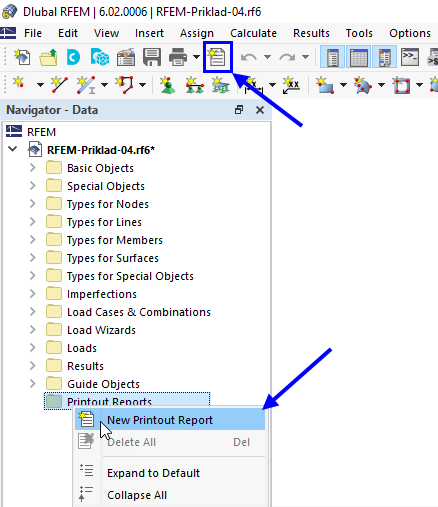Viewport: 438px width, 507px height.
Task: Open the Calculate menu
Action: [253, 33]
